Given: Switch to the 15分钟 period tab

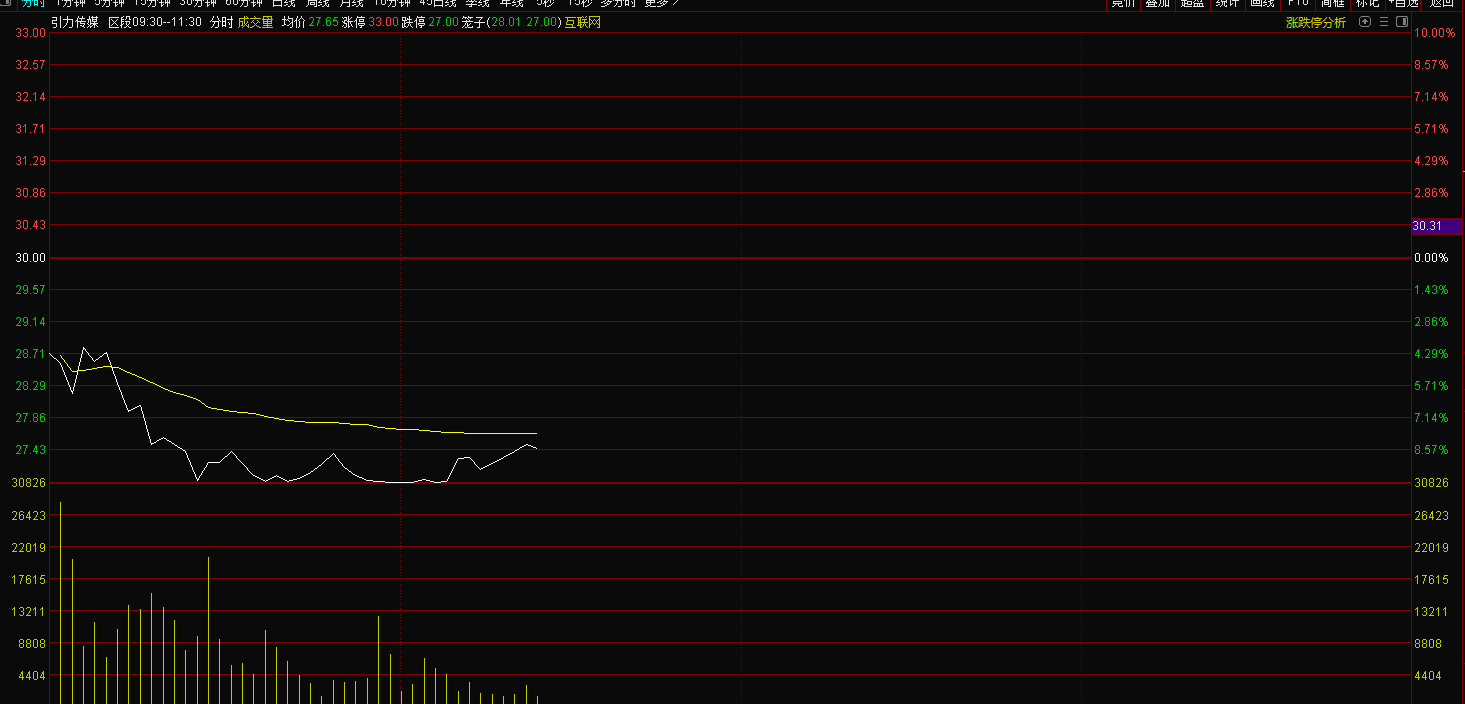Looking at the screenshot, I should [152, 3].
